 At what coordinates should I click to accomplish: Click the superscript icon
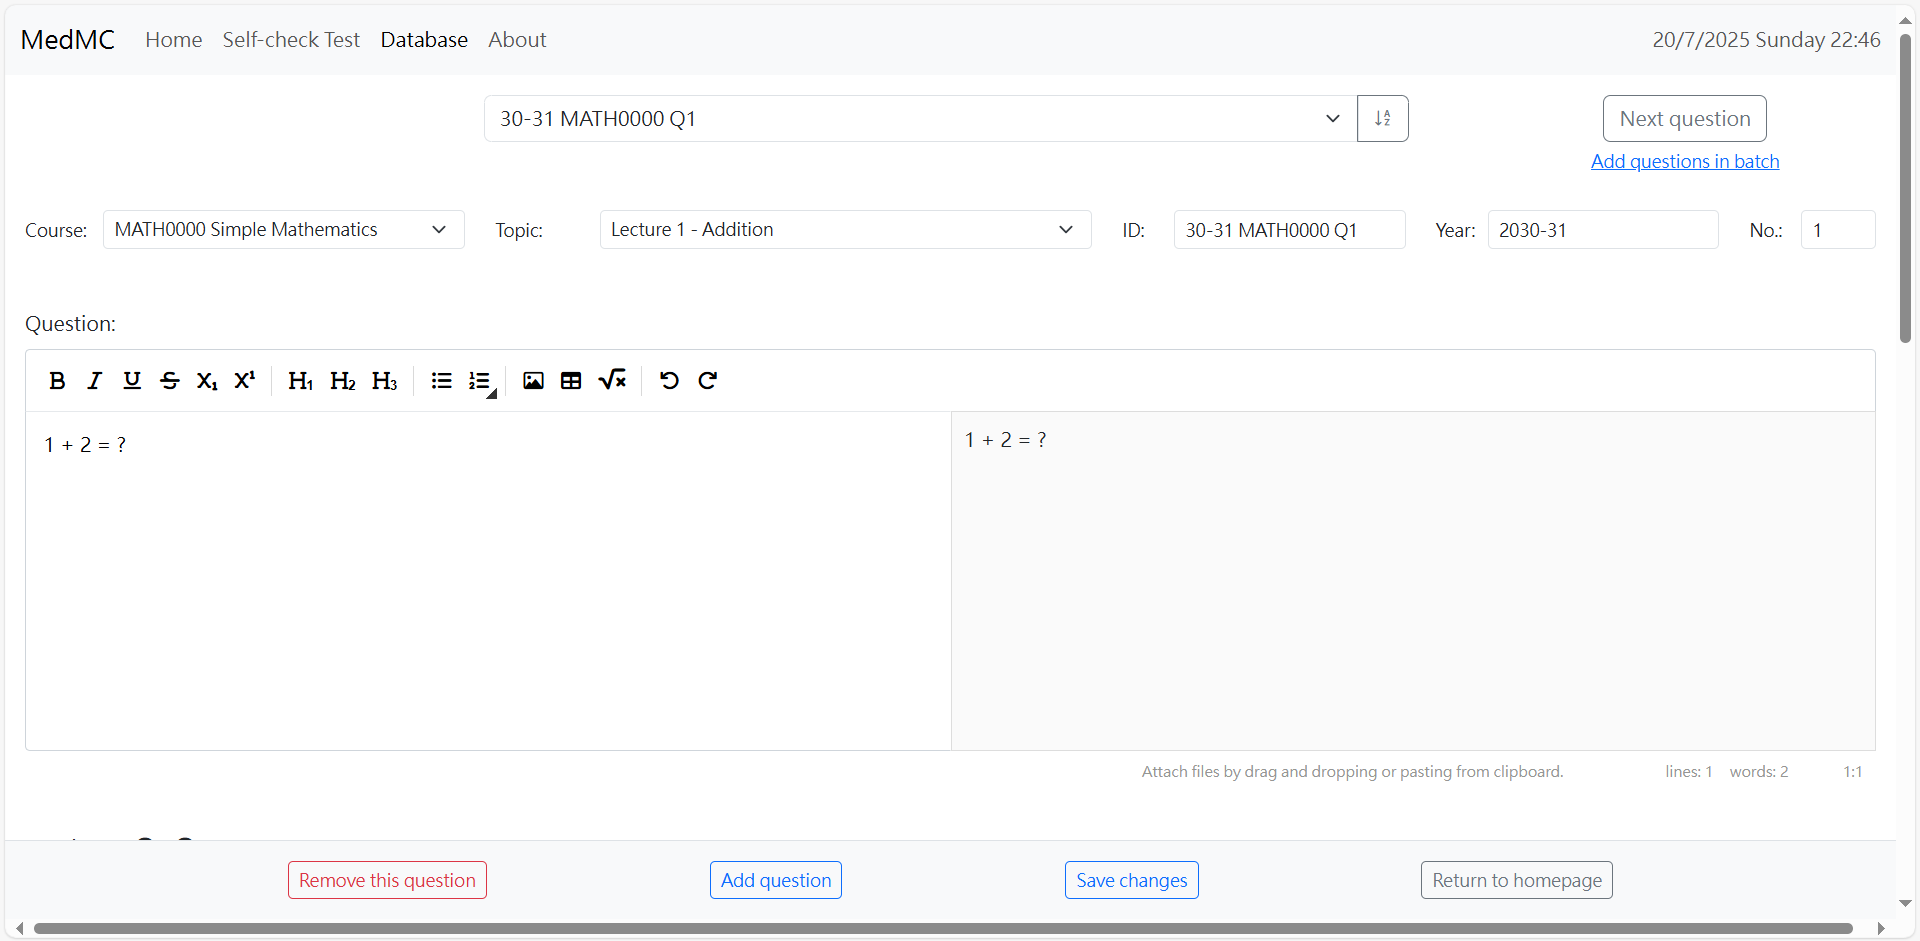244,381
